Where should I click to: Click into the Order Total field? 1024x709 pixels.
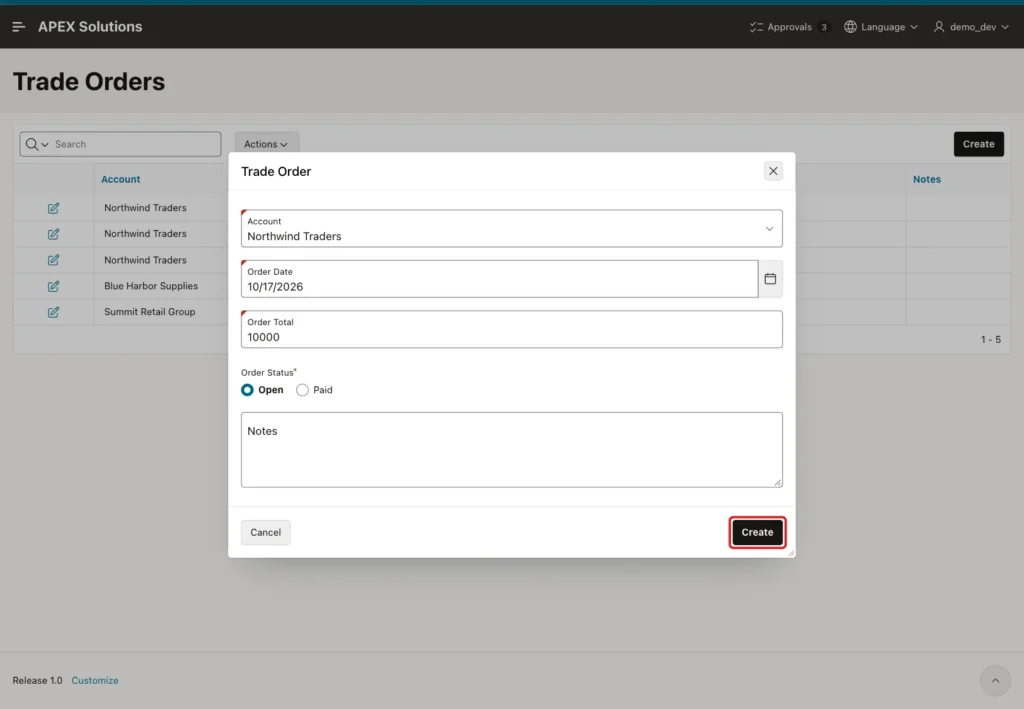tap(511, 329)
